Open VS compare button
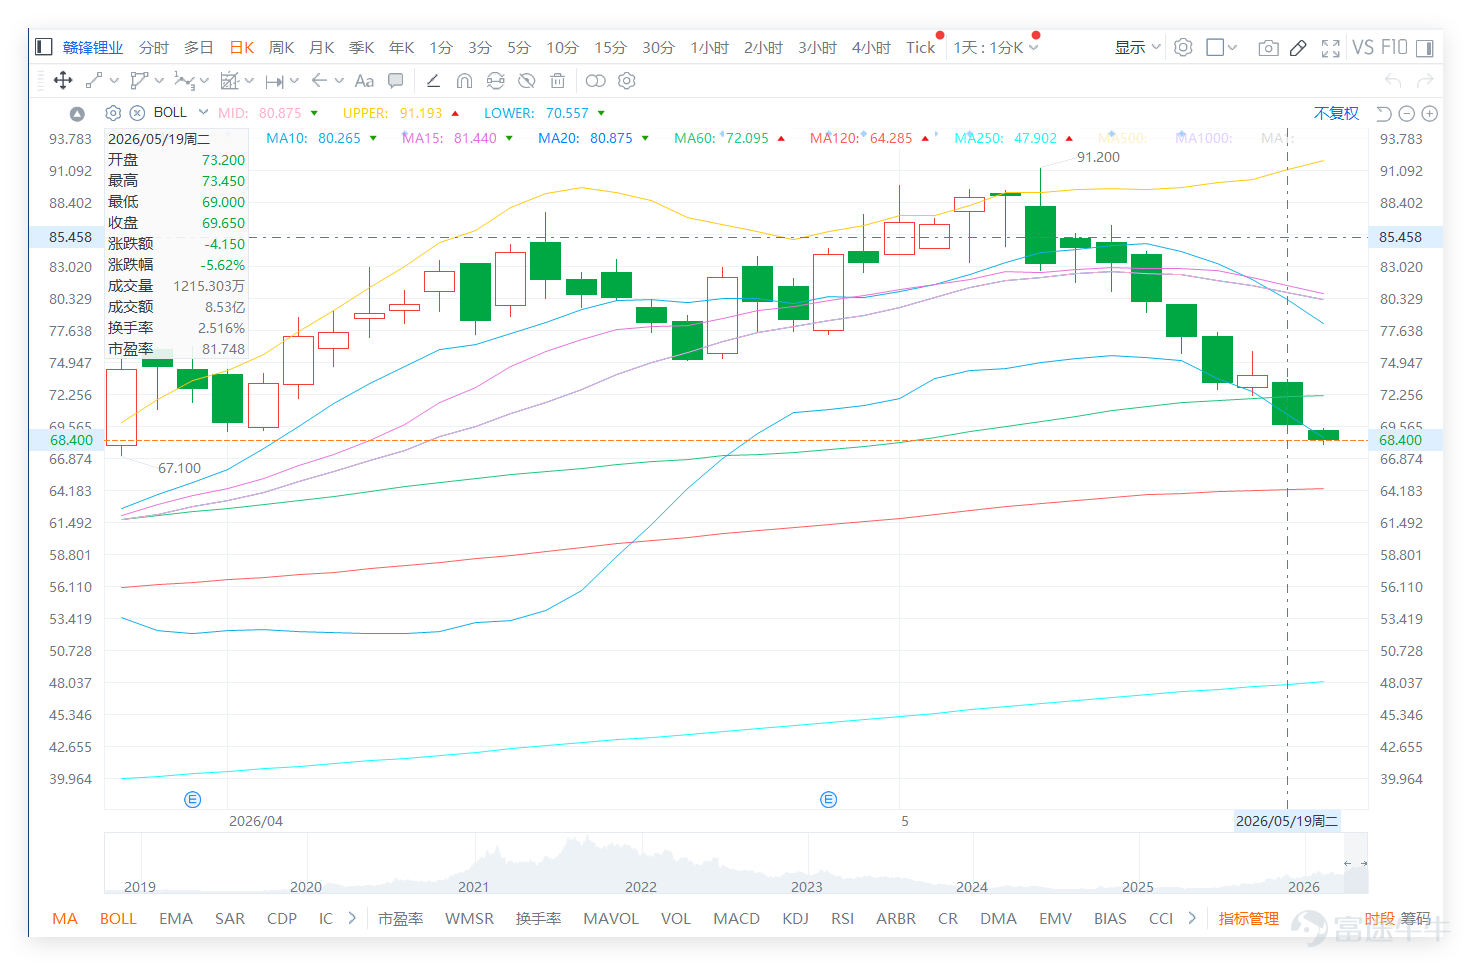Image resolution: width=1471 pixels, height=965 pixels. pyautogui.click(x=1363, y=47)
